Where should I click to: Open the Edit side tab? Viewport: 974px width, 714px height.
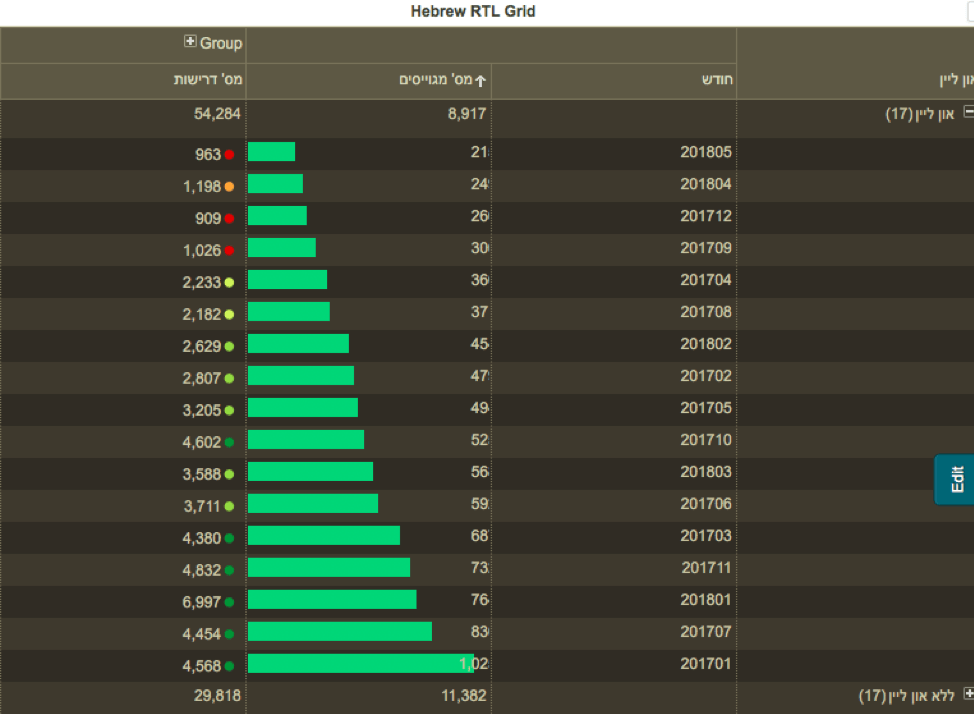coord(955,479)
